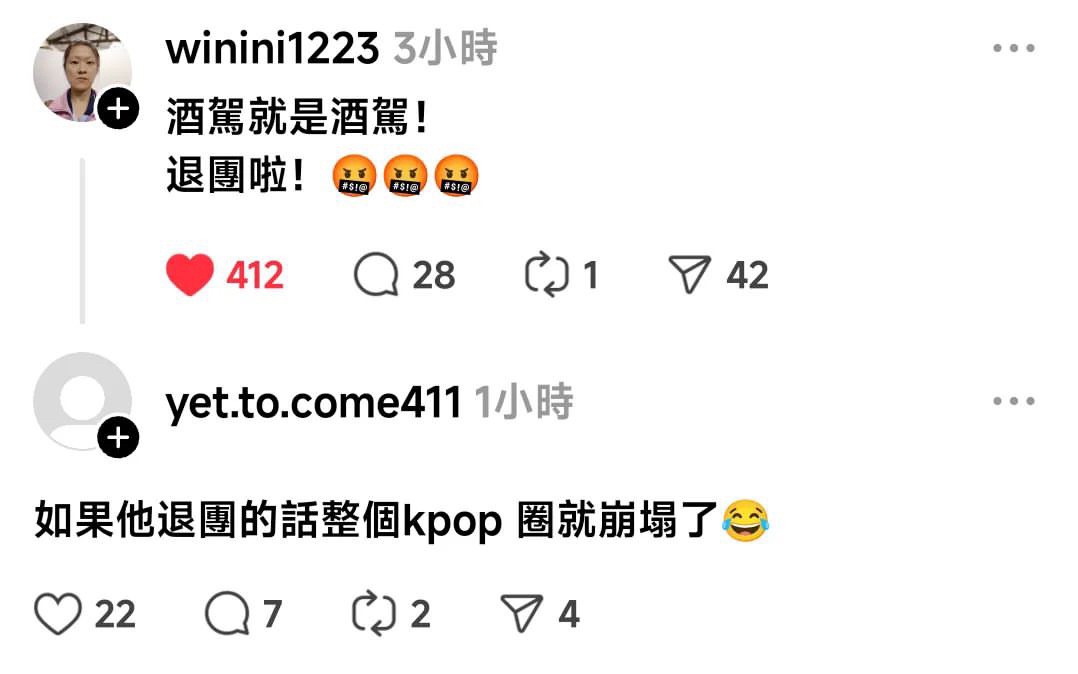Screen dimensions: 1078x674
Task: Repost yet.to.come411's kpop reply
Action: coord(373,613)
